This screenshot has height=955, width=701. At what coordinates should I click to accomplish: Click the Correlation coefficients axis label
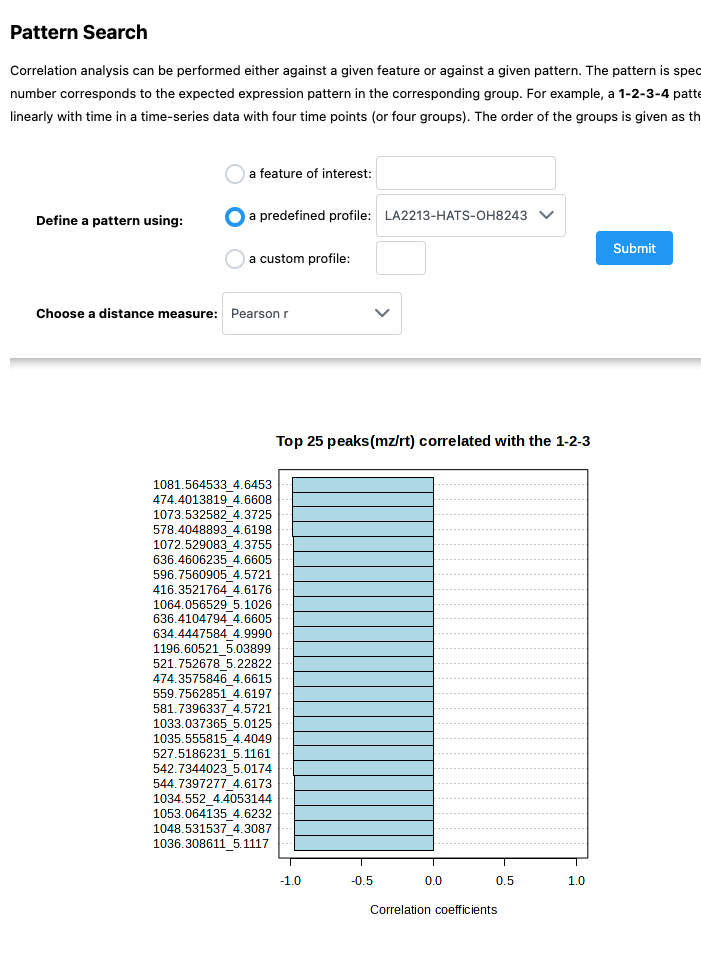433,909
